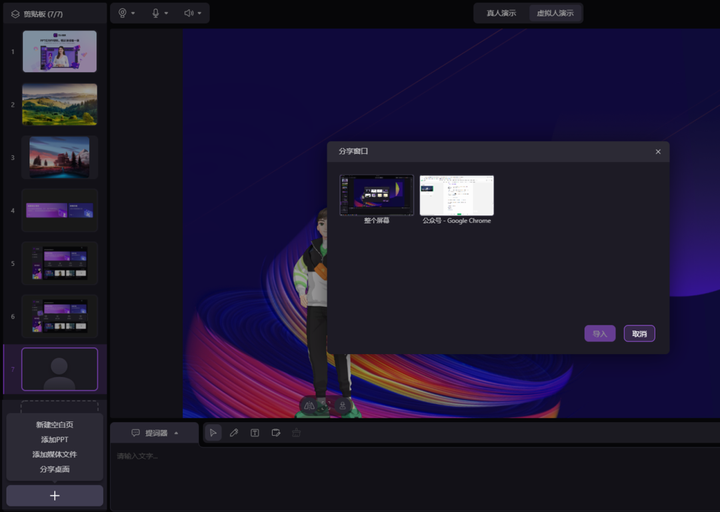The image size is (720, 512).
Task: Select slide 7 avatar placeholder thumbnail
Action: (x=60, y=369)
